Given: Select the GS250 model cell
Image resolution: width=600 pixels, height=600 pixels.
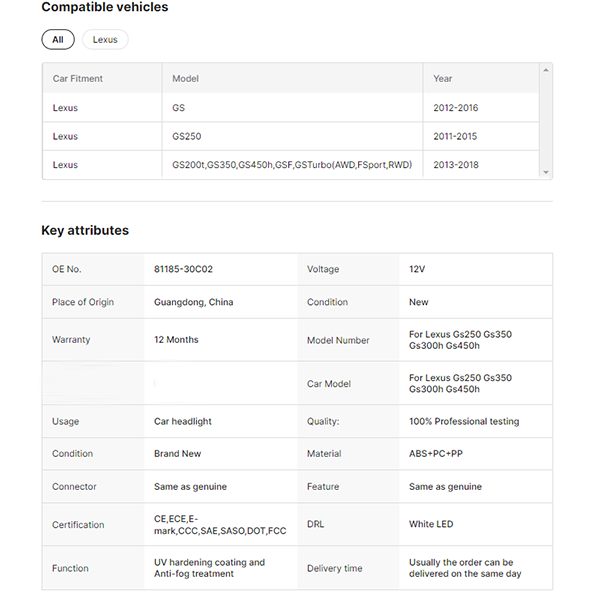Looking at the screenshot, I should (187, 136).
